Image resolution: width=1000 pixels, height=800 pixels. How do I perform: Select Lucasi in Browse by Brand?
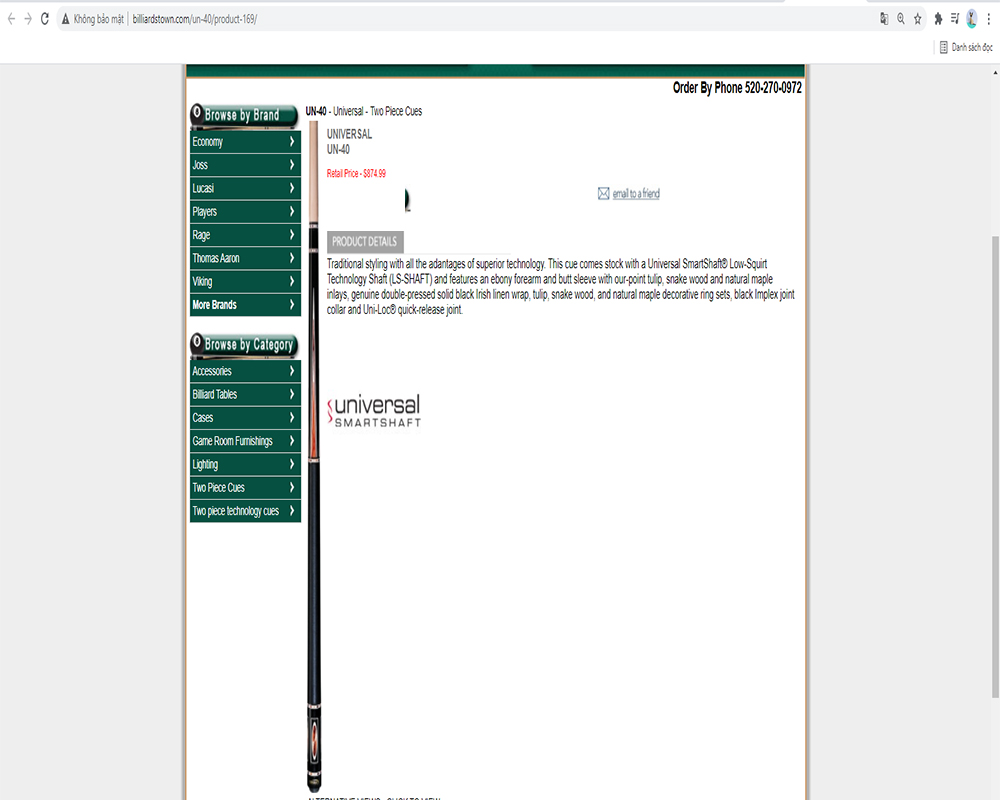245,188
